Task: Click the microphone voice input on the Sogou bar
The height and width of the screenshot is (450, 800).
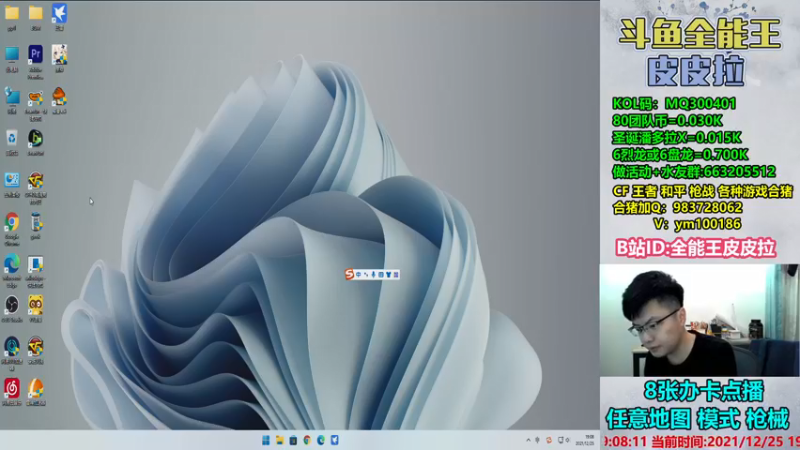Action: point(373,274)
